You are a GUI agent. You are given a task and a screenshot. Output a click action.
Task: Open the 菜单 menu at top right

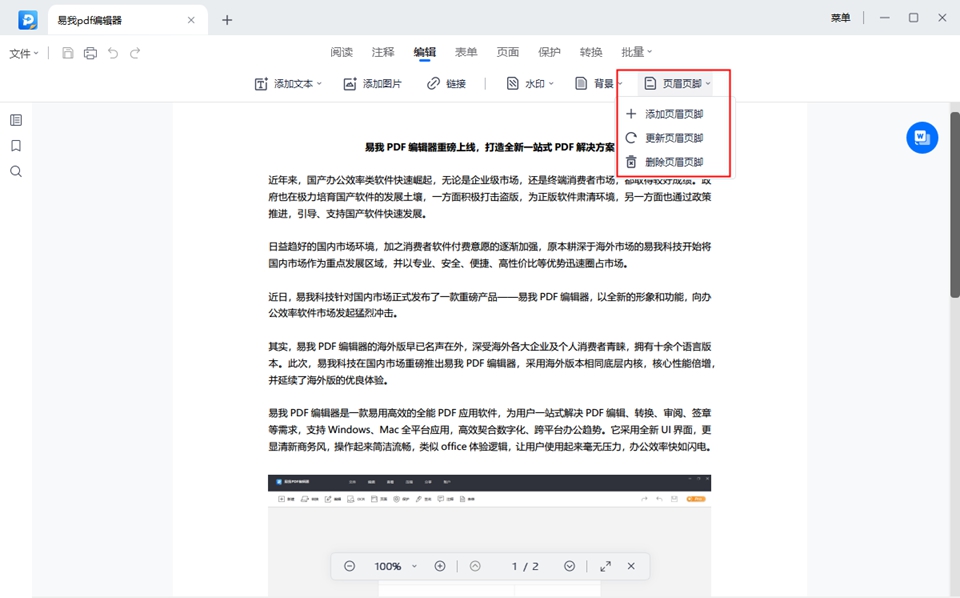coord(840,18)
